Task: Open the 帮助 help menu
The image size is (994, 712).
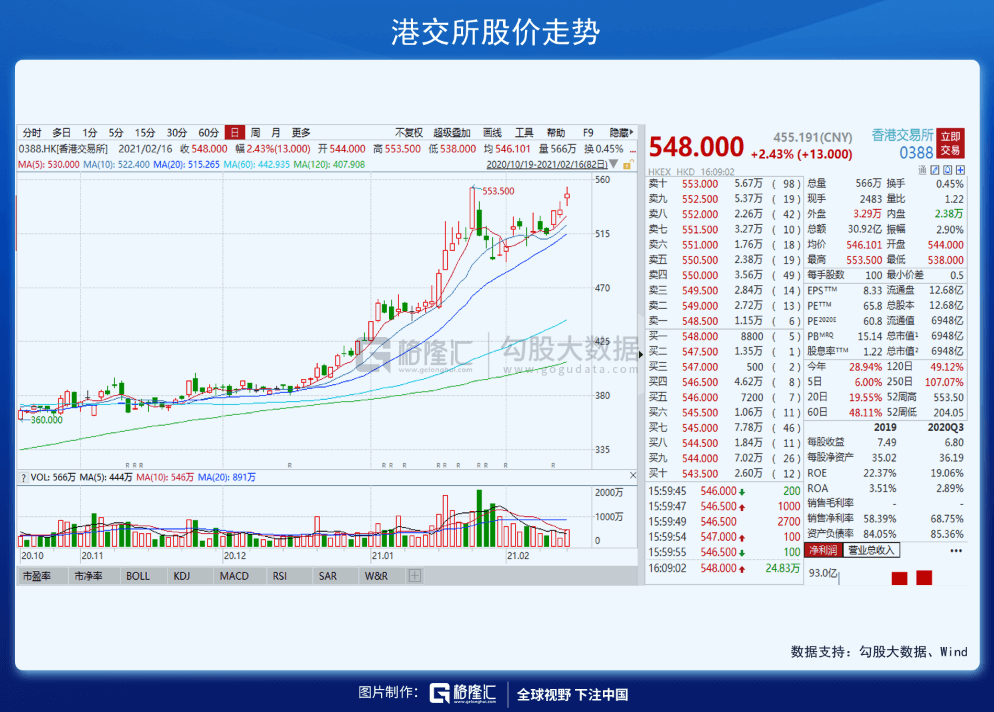Action: (x=556, y=133)
